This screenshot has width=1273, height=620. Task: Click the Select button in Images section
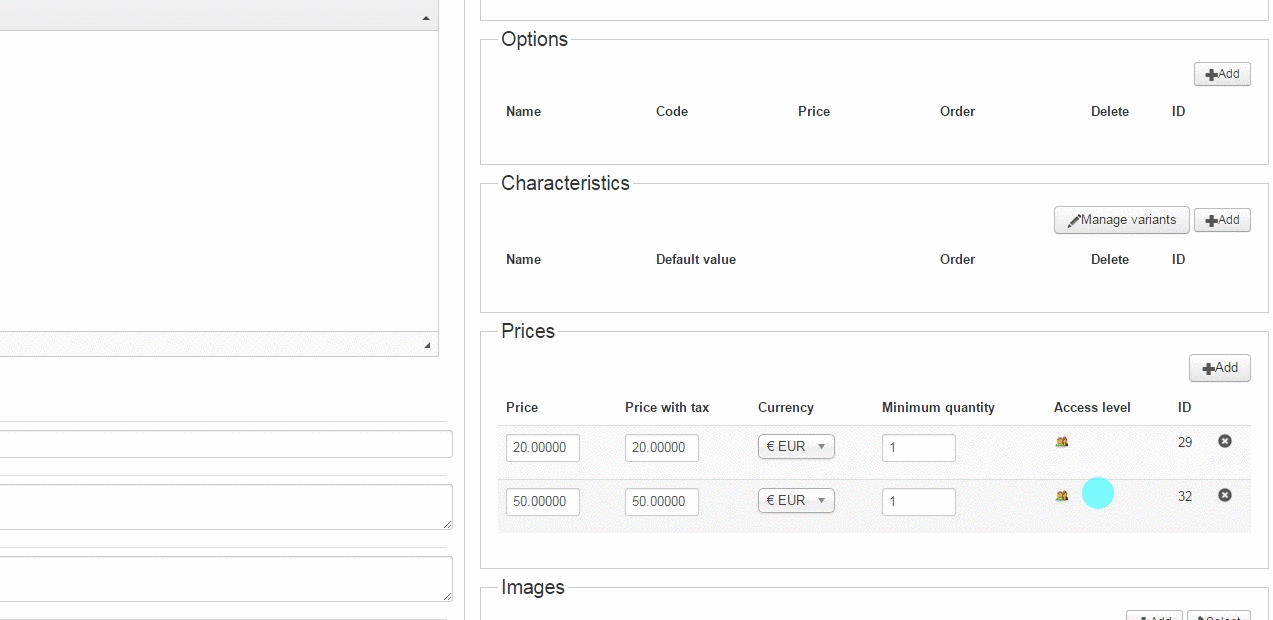tap(1220, 616)
